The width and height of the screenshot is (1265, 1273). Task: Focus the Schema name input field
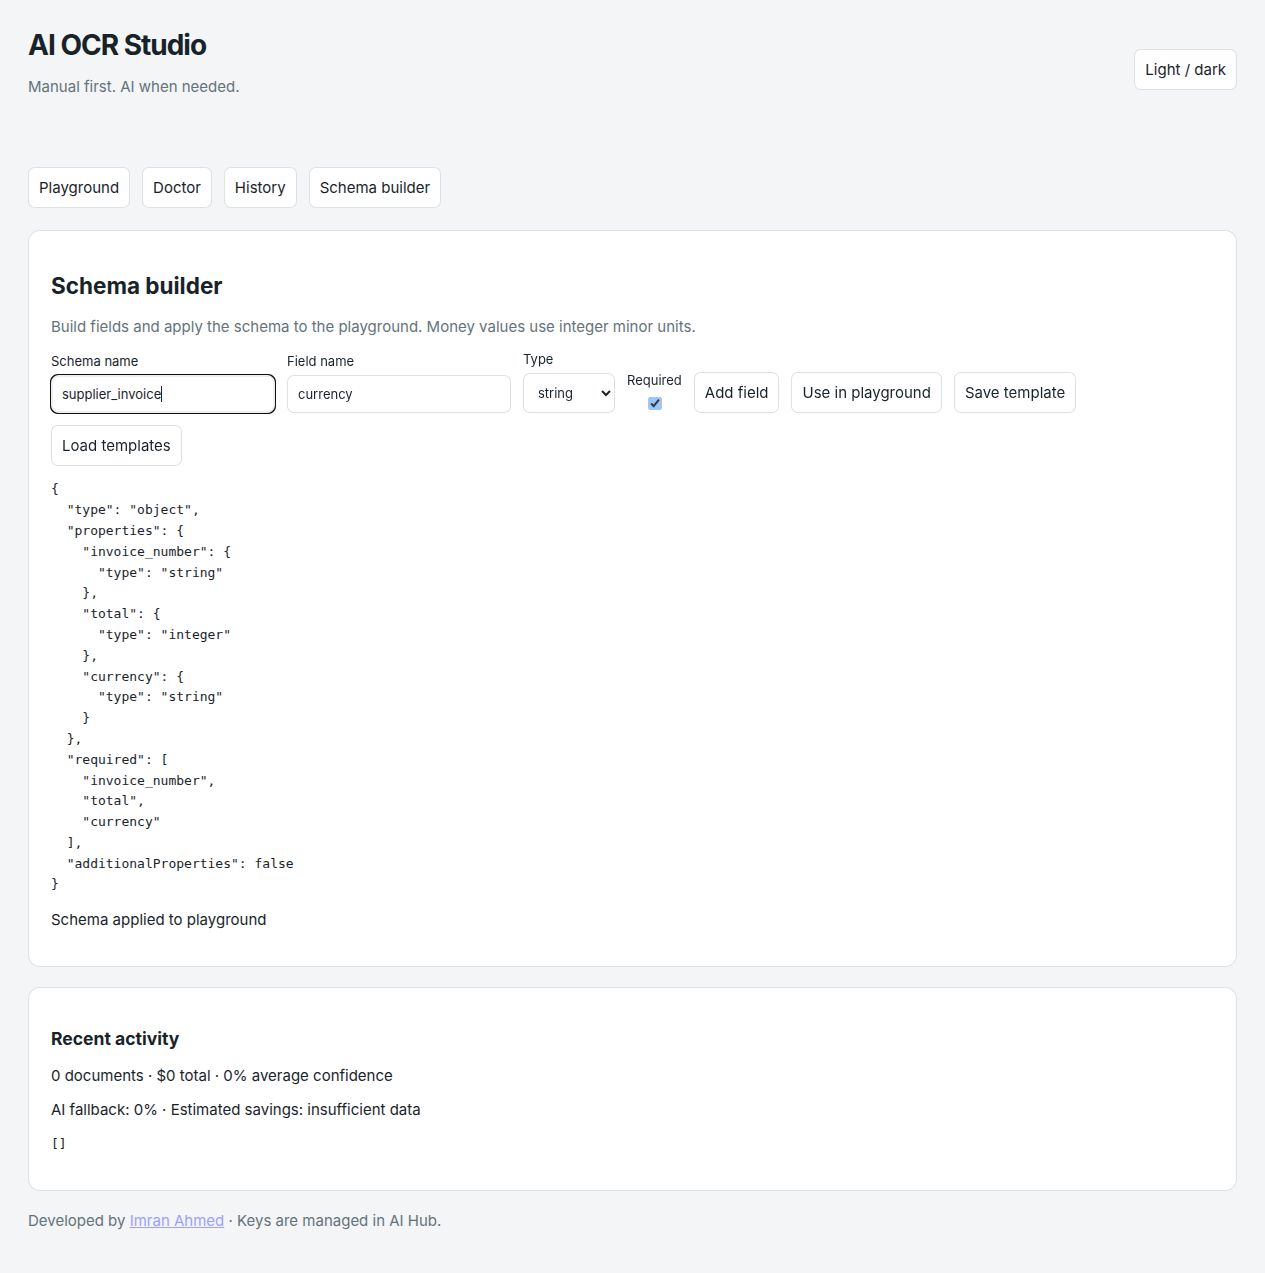click(163, 394)
